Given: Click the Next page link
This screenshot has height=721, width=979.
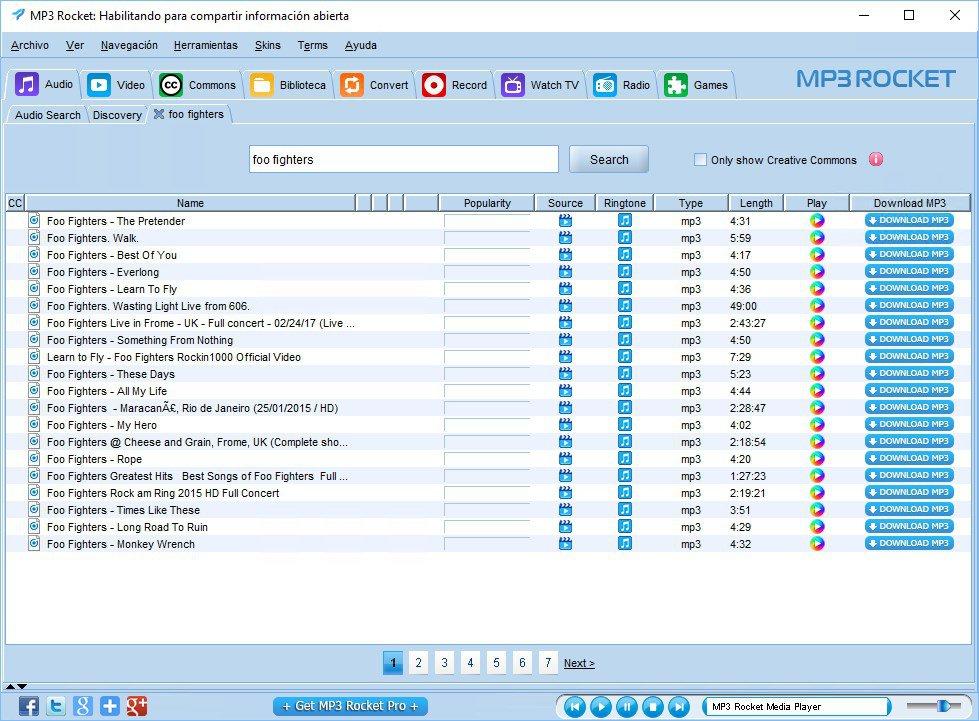Looking at the screenshot, I should click(579, 663).
